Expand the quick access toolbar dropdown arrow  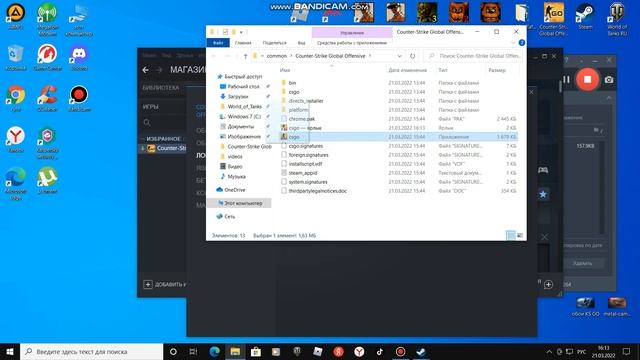(x=241, y=32)
